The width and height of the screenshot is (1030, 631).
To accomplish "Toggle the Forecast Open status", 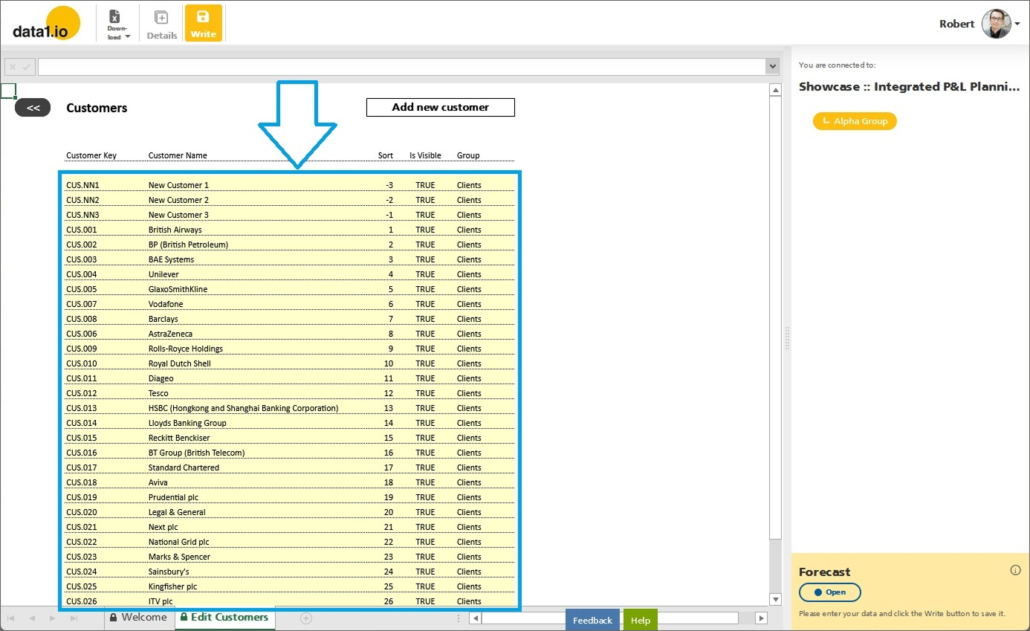I will (x=829, y=592).
